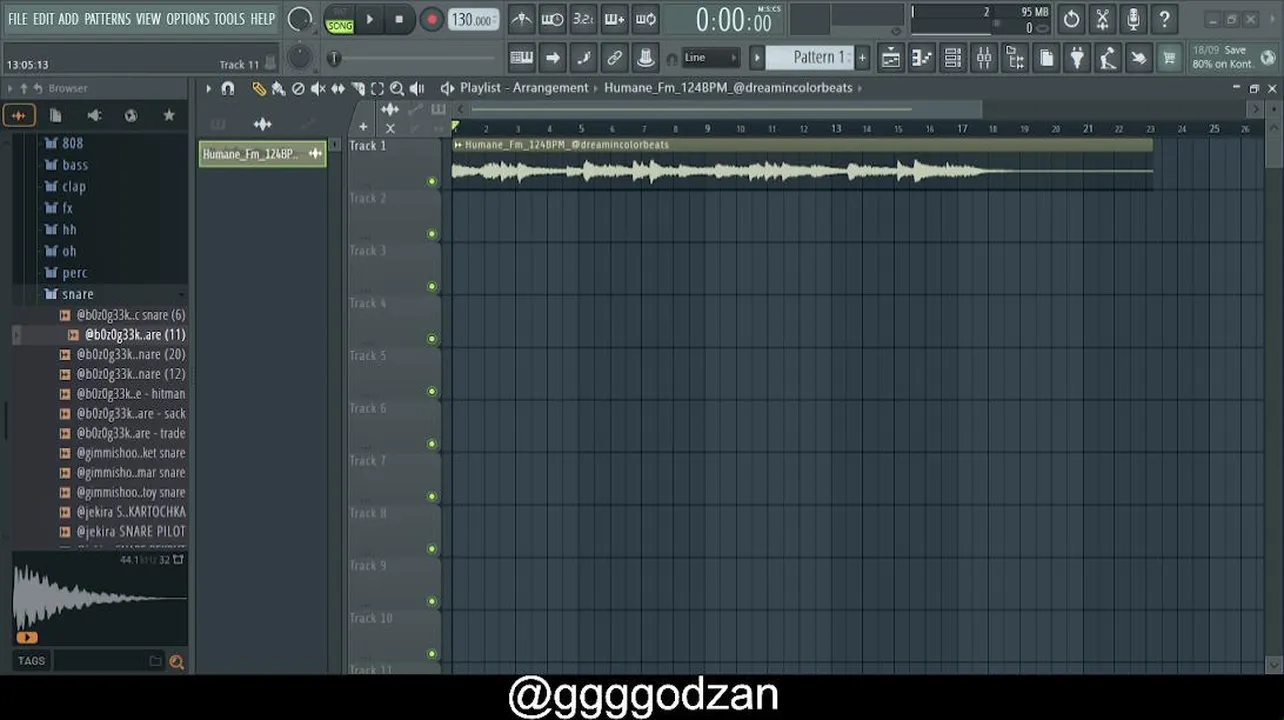1284x720 pixels.
Task: Open the ADD menu
Action: point(68,19)
